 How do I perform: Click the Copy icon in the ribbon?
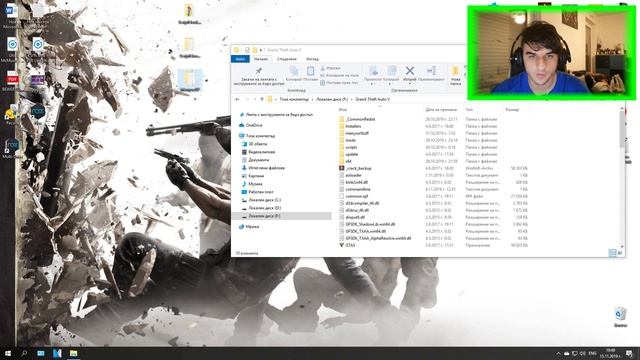tap(293, 71)
